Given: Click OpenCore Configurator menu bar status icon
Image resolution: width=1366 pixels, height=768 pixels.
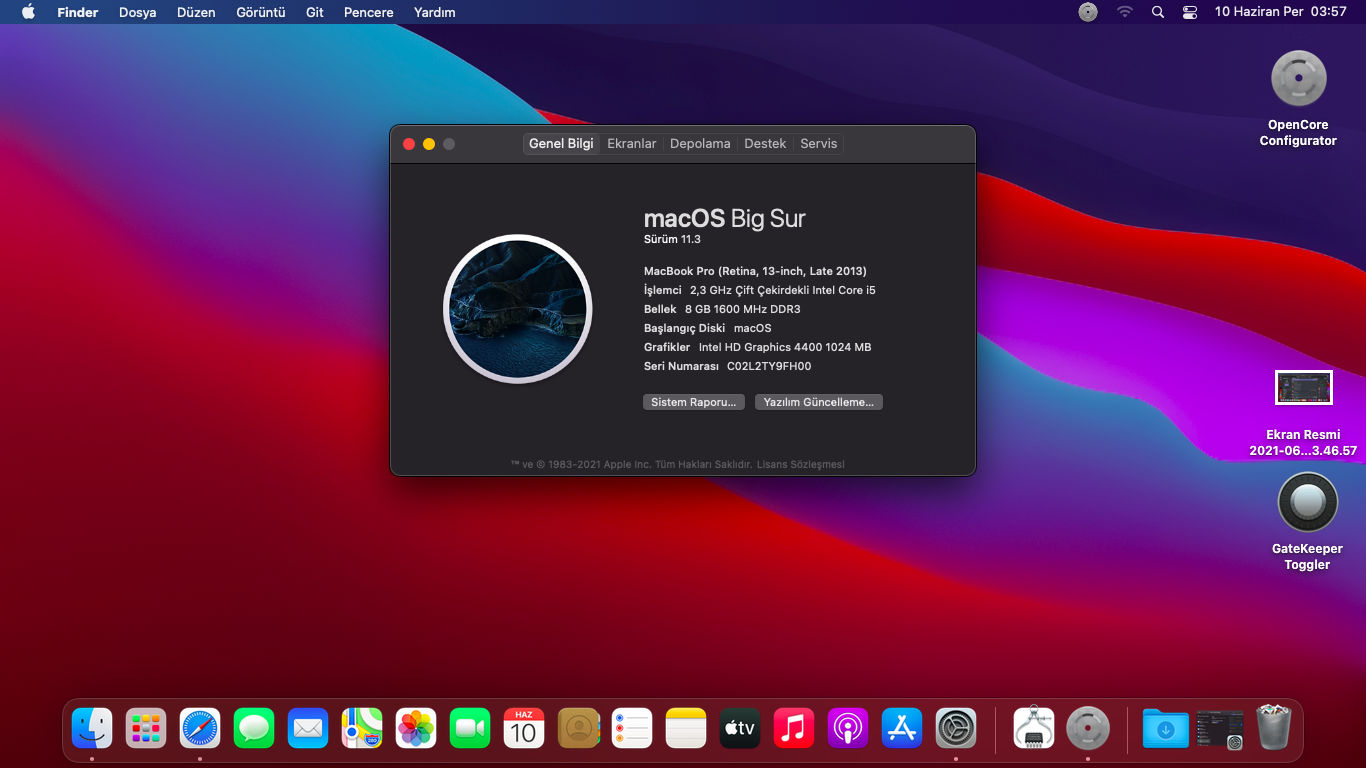Looking at the screenshot, I should (x=1088, y=12).
